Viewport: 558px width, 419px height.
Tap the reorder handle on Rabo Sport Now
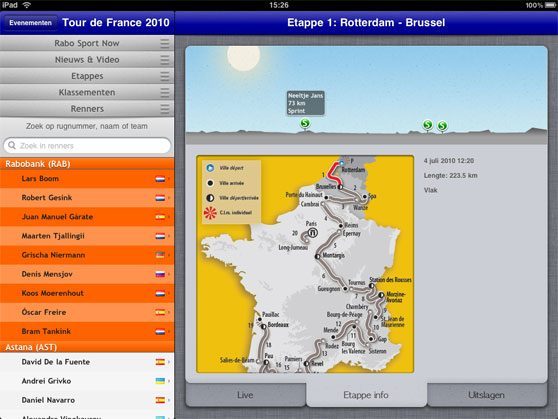(164, 43)
